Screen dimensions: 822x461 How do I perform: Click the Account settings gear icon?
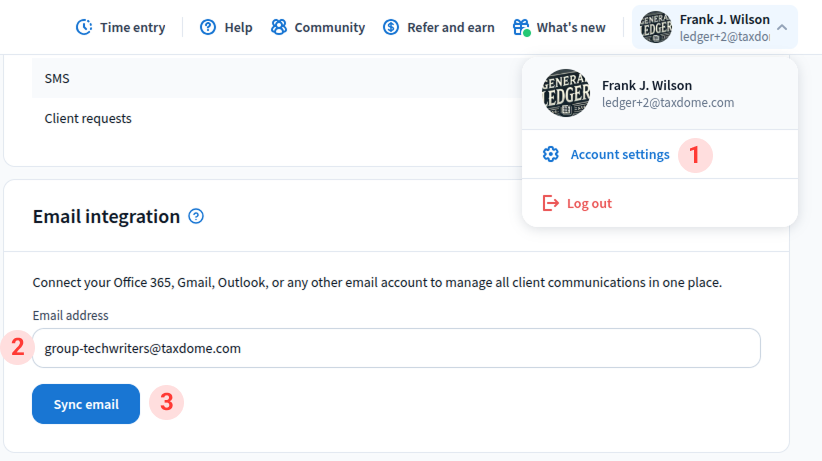550,154
